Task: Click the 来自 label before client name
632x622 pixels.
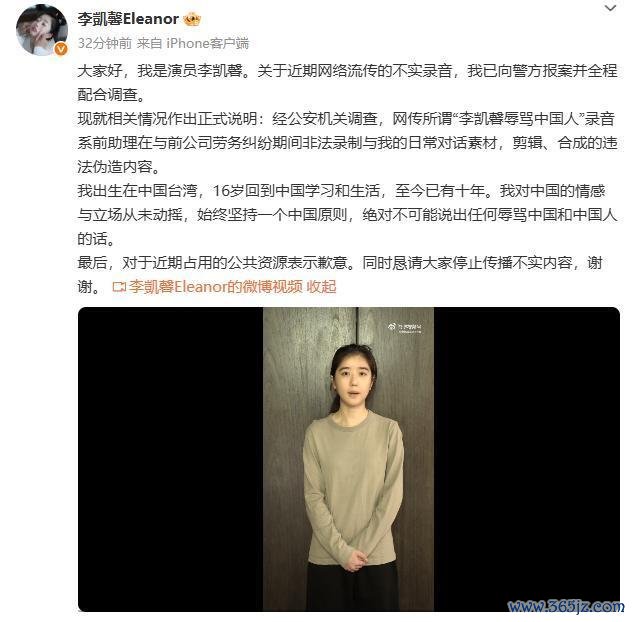Action: click(149, 43)
